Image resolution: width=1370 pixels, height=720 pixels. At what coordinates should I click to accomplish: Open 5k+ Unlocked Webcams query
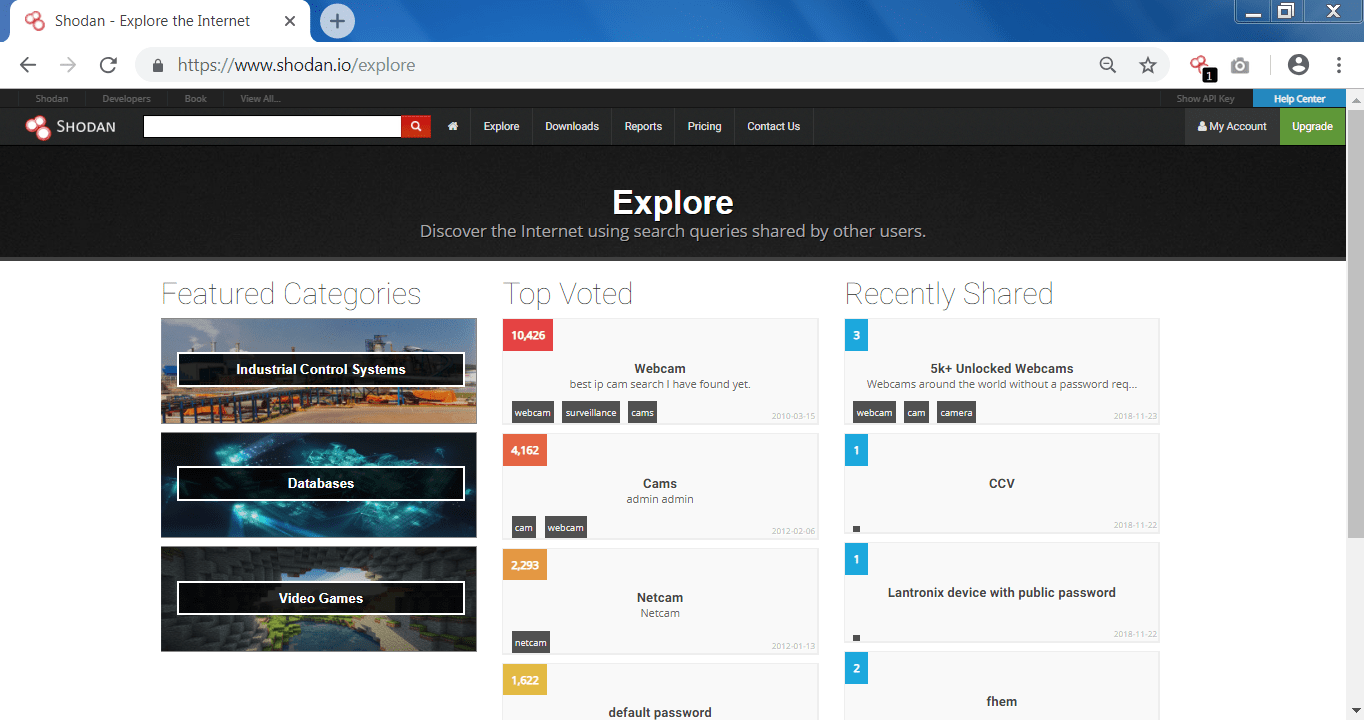[x=1002, y=368]
